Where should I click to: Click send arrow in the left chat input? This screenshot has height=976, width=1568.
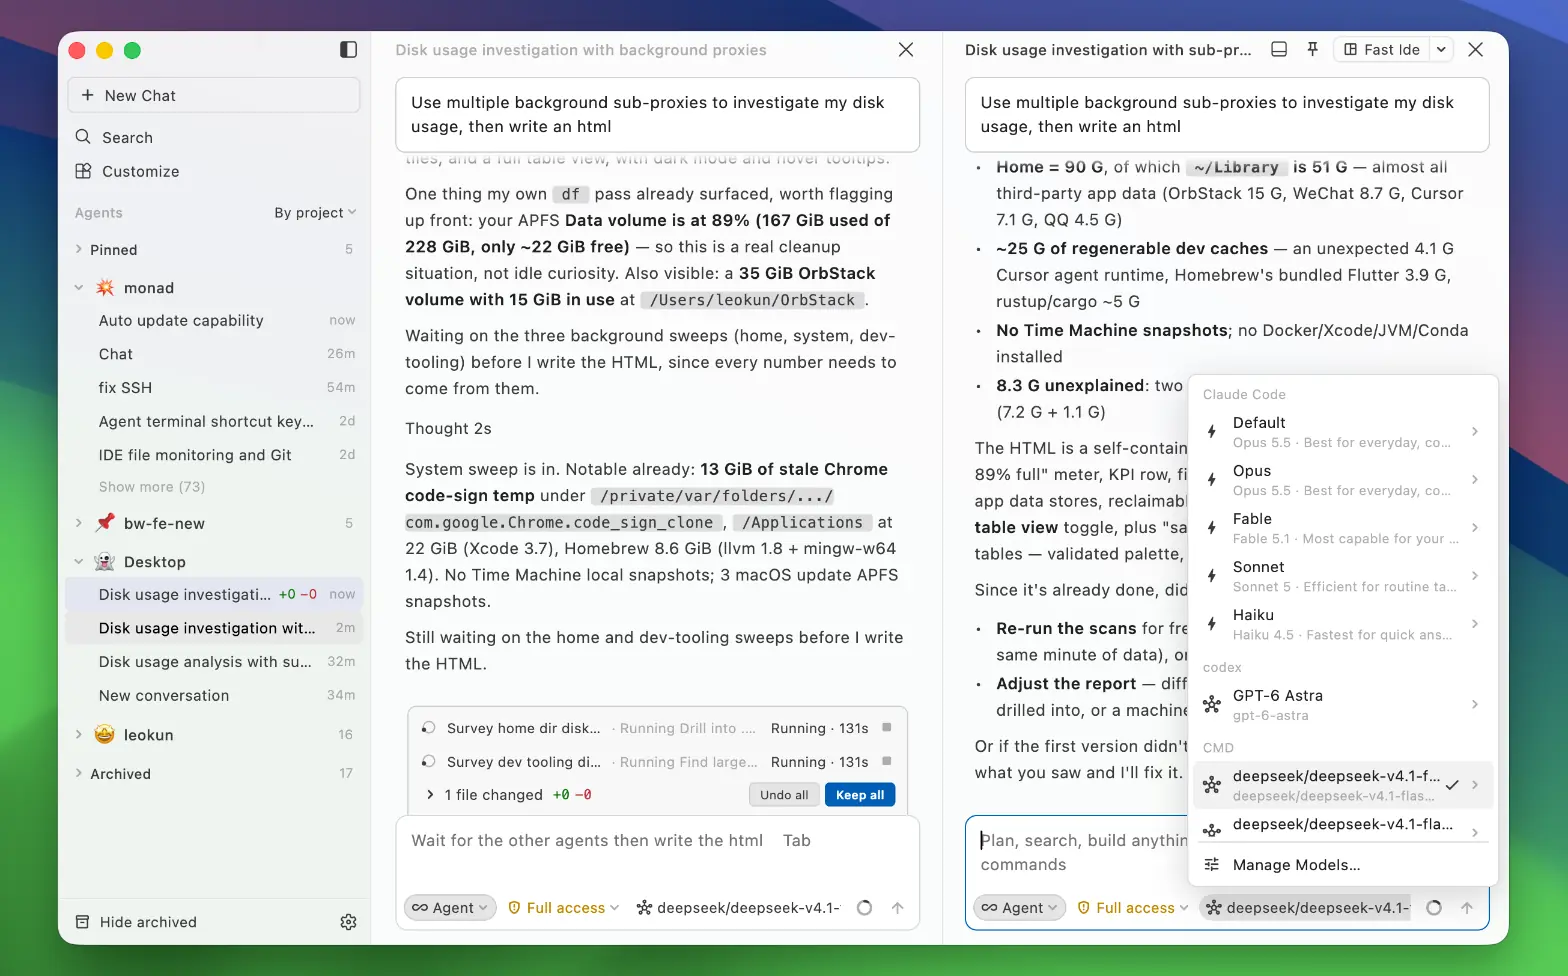[897, 908]
